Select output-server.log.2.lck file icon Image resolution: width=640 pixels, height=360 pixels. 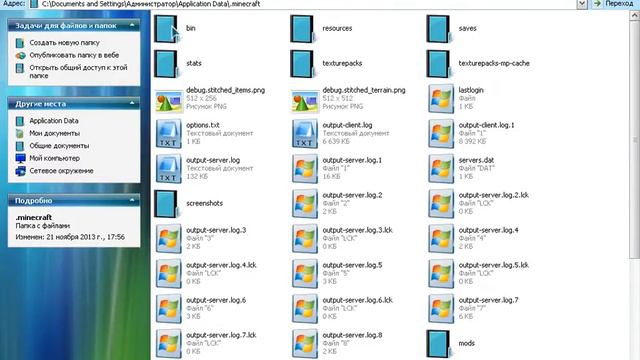pyautogui.click(x=441, y=204)
